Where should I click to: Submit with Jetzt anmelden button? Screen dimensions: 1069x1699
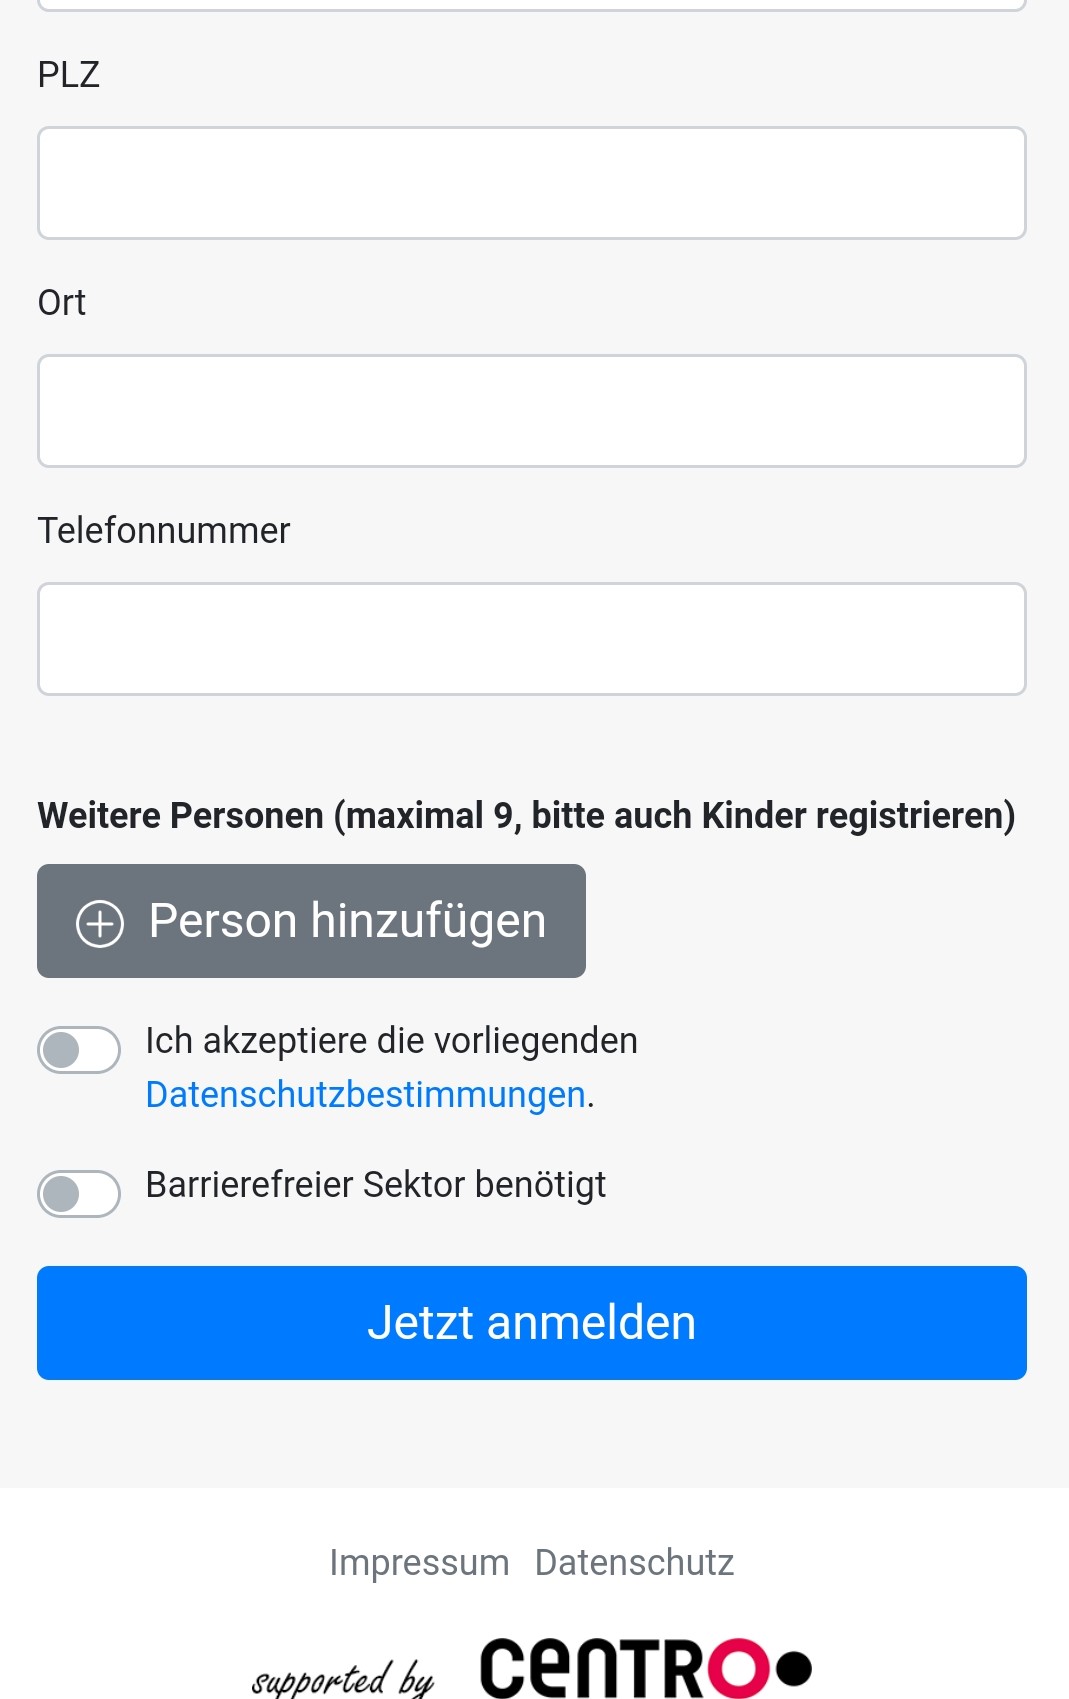532,1323
